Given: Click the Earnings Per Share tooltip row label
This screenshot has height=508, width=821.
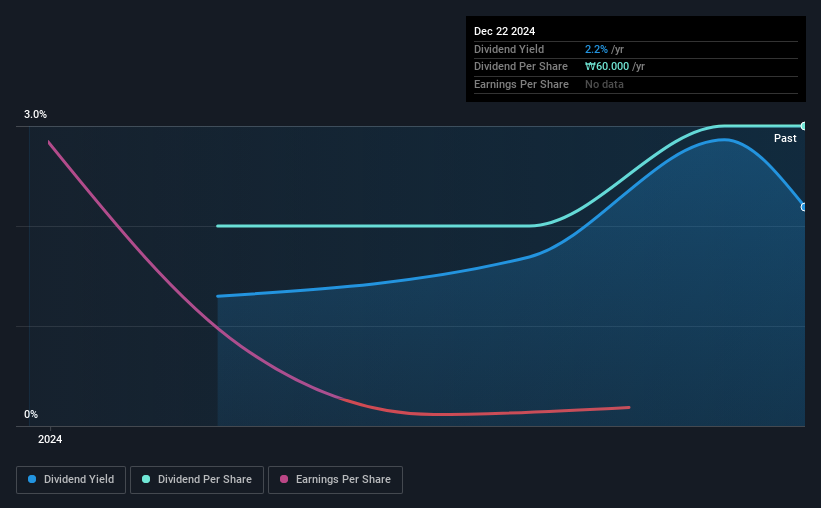Looking at the screenshot, I should [x=521, y=84].
